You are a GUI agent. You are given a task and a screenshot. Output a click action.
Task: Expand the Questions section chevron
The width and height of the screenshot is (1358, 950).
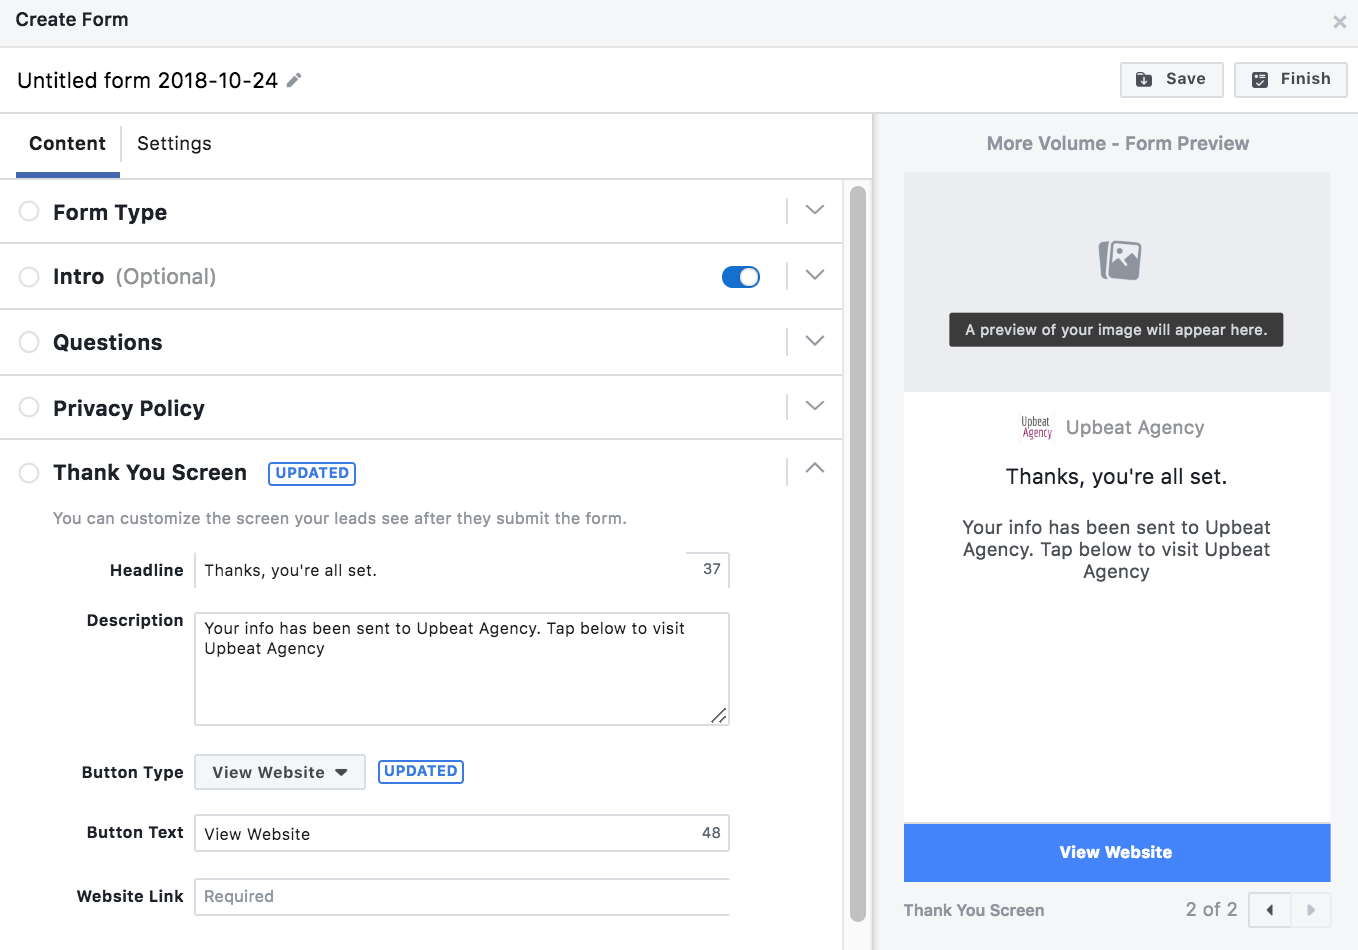[815, 341]
